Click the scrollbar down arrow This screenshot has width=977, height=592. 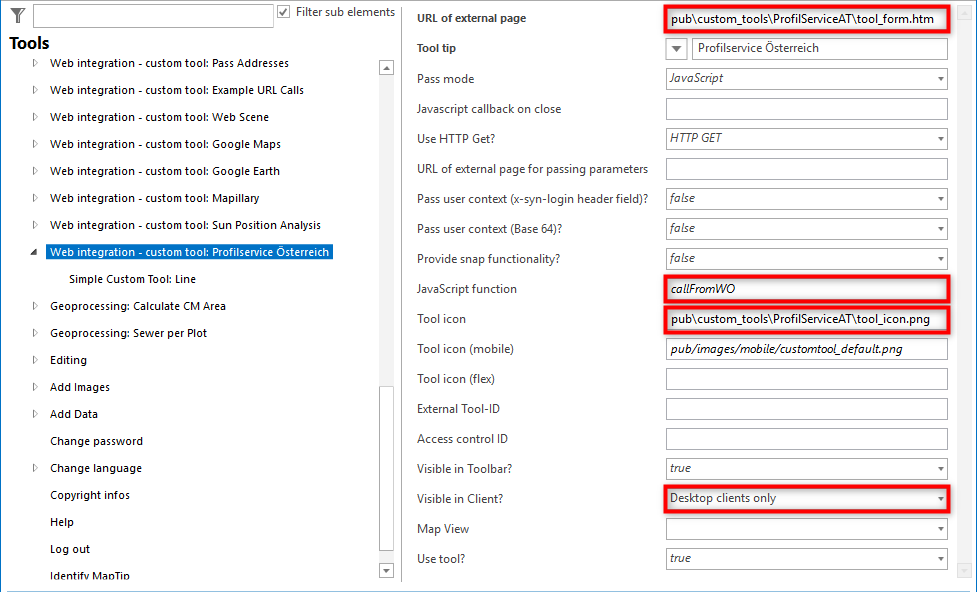[384, 570]
